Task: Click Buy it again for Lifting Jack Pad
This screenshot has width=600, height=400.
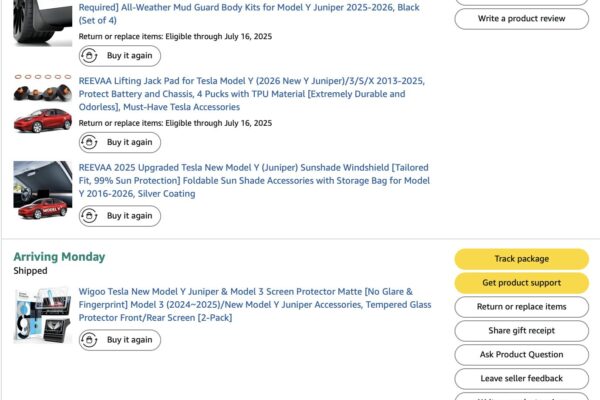Action: (x=119, y=142)
